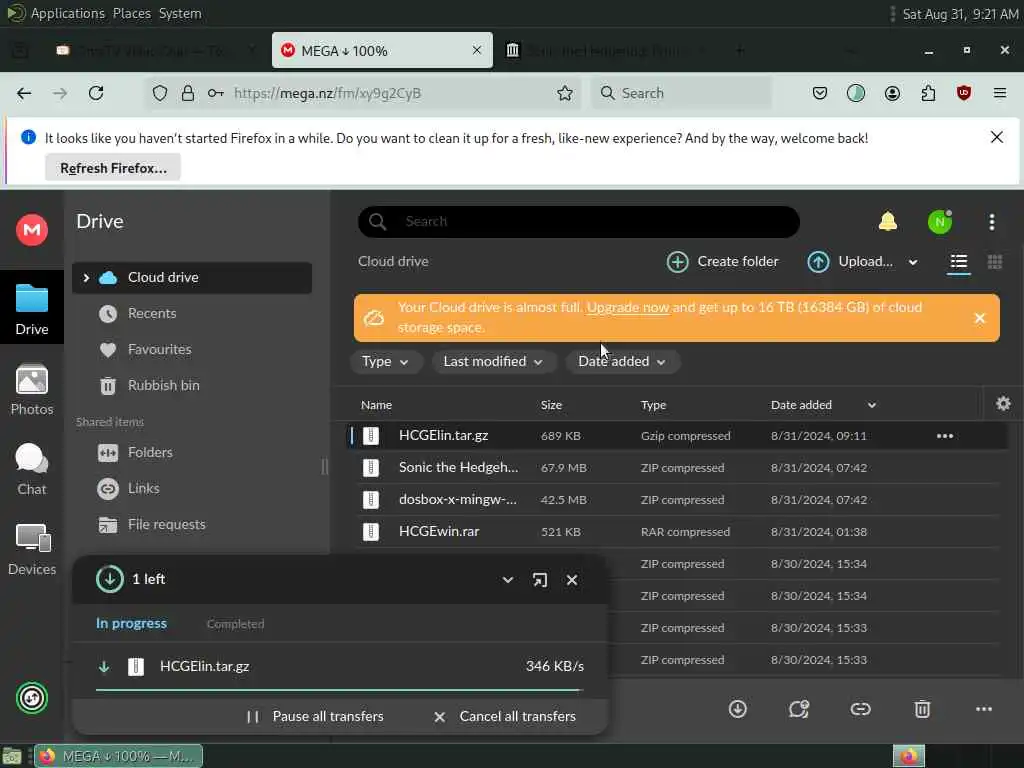
Task: Click the get link icon in bottom toolbar
Action: pos(860,709)
